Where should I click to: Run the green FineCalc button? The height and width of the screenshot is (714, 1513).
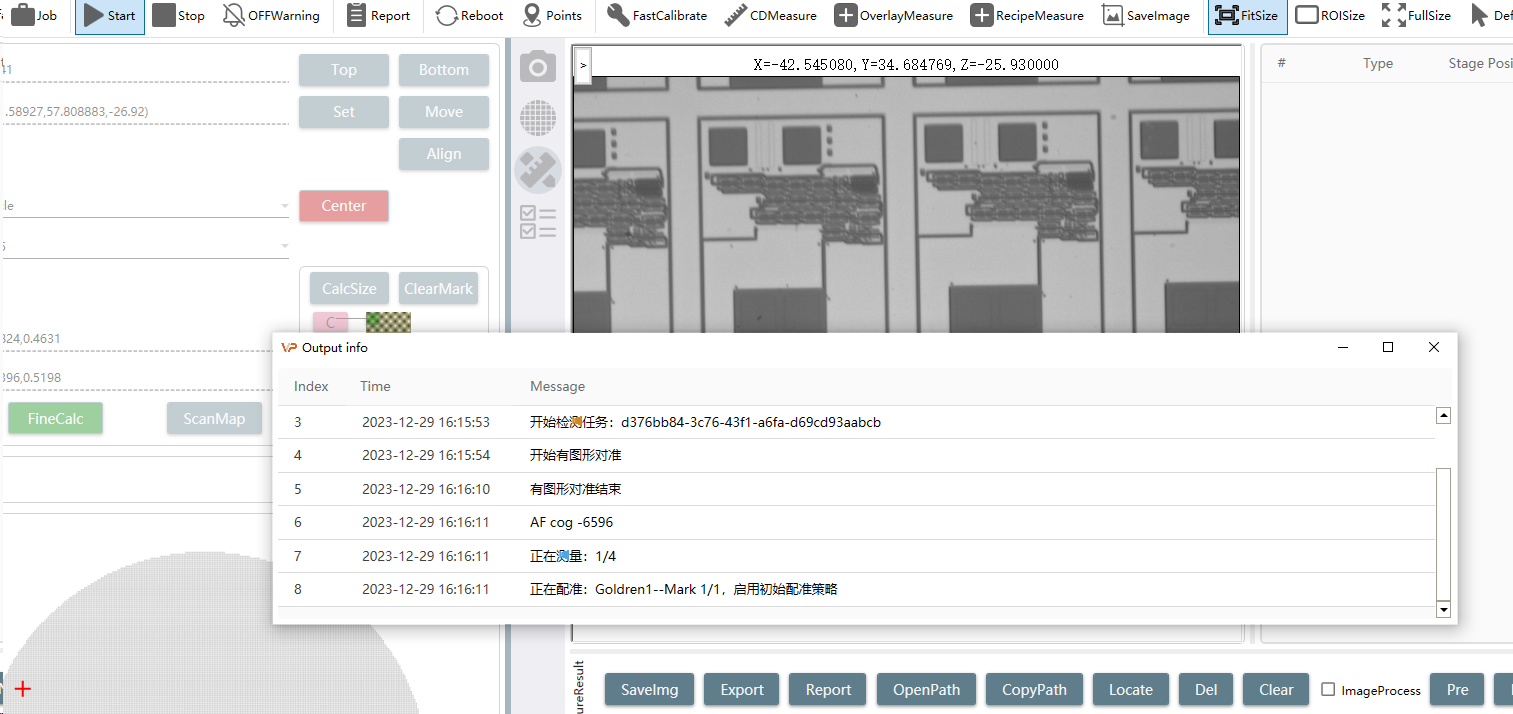click(56, 419)
